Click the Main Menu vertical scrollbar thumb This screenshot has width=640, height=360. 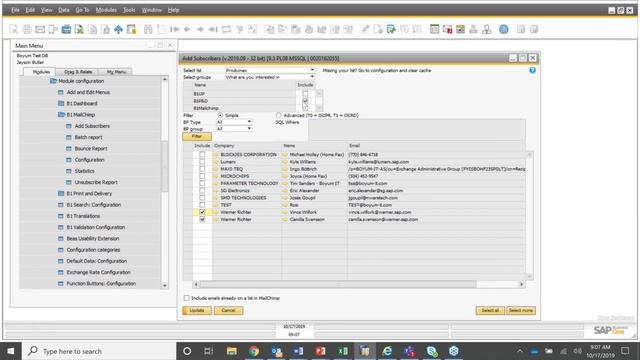coord(165,167)
